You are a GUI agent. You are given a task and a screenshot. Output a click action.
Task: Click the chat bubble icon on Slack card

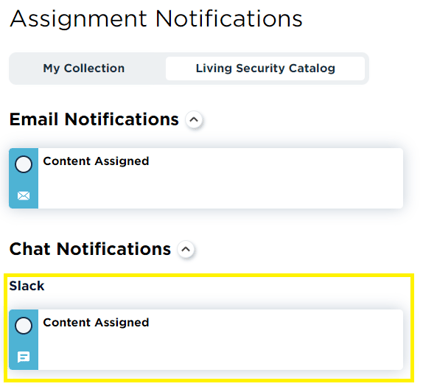click(x=23, y=357)
